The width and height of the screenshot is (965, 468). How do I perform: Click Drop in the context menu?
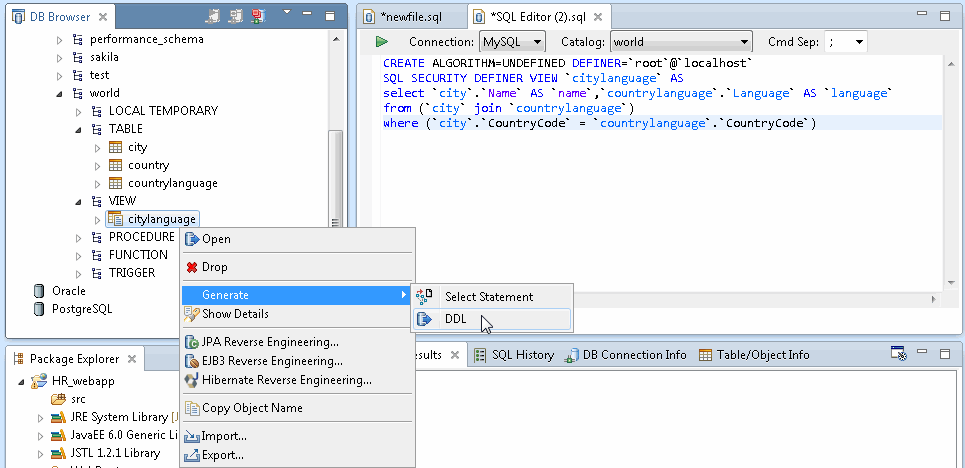[x=214, y=267]
